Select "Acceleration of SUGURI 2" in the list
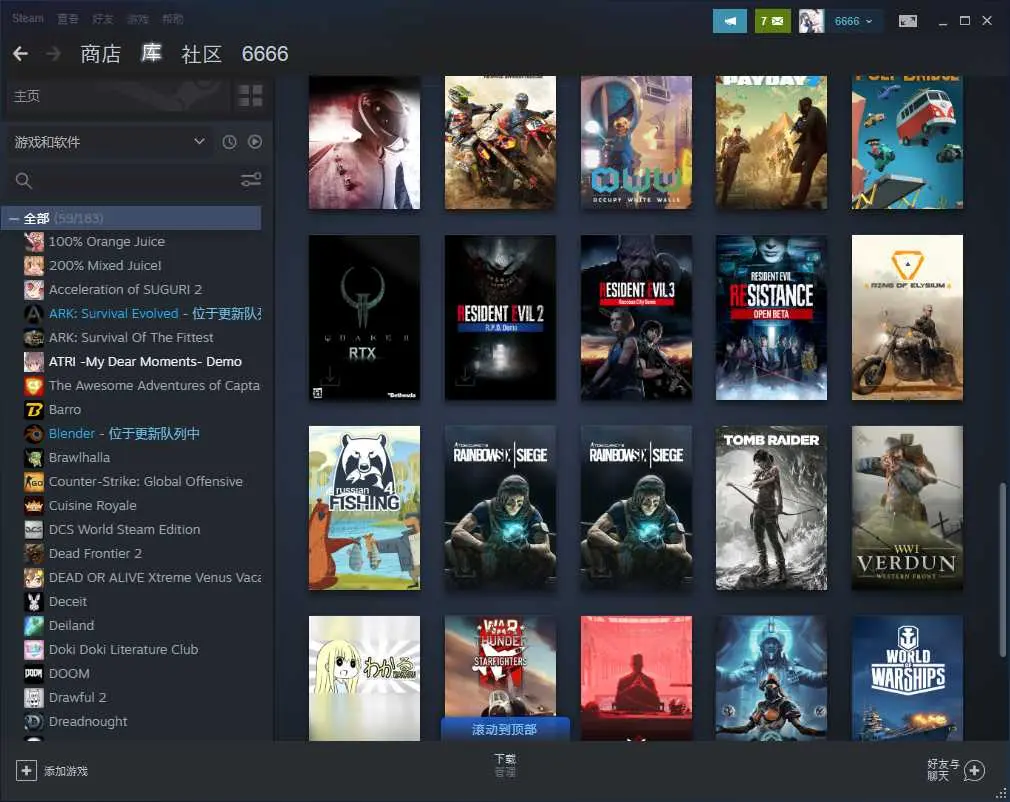This screenshot has width=1010, height=802. pos(126,289)
